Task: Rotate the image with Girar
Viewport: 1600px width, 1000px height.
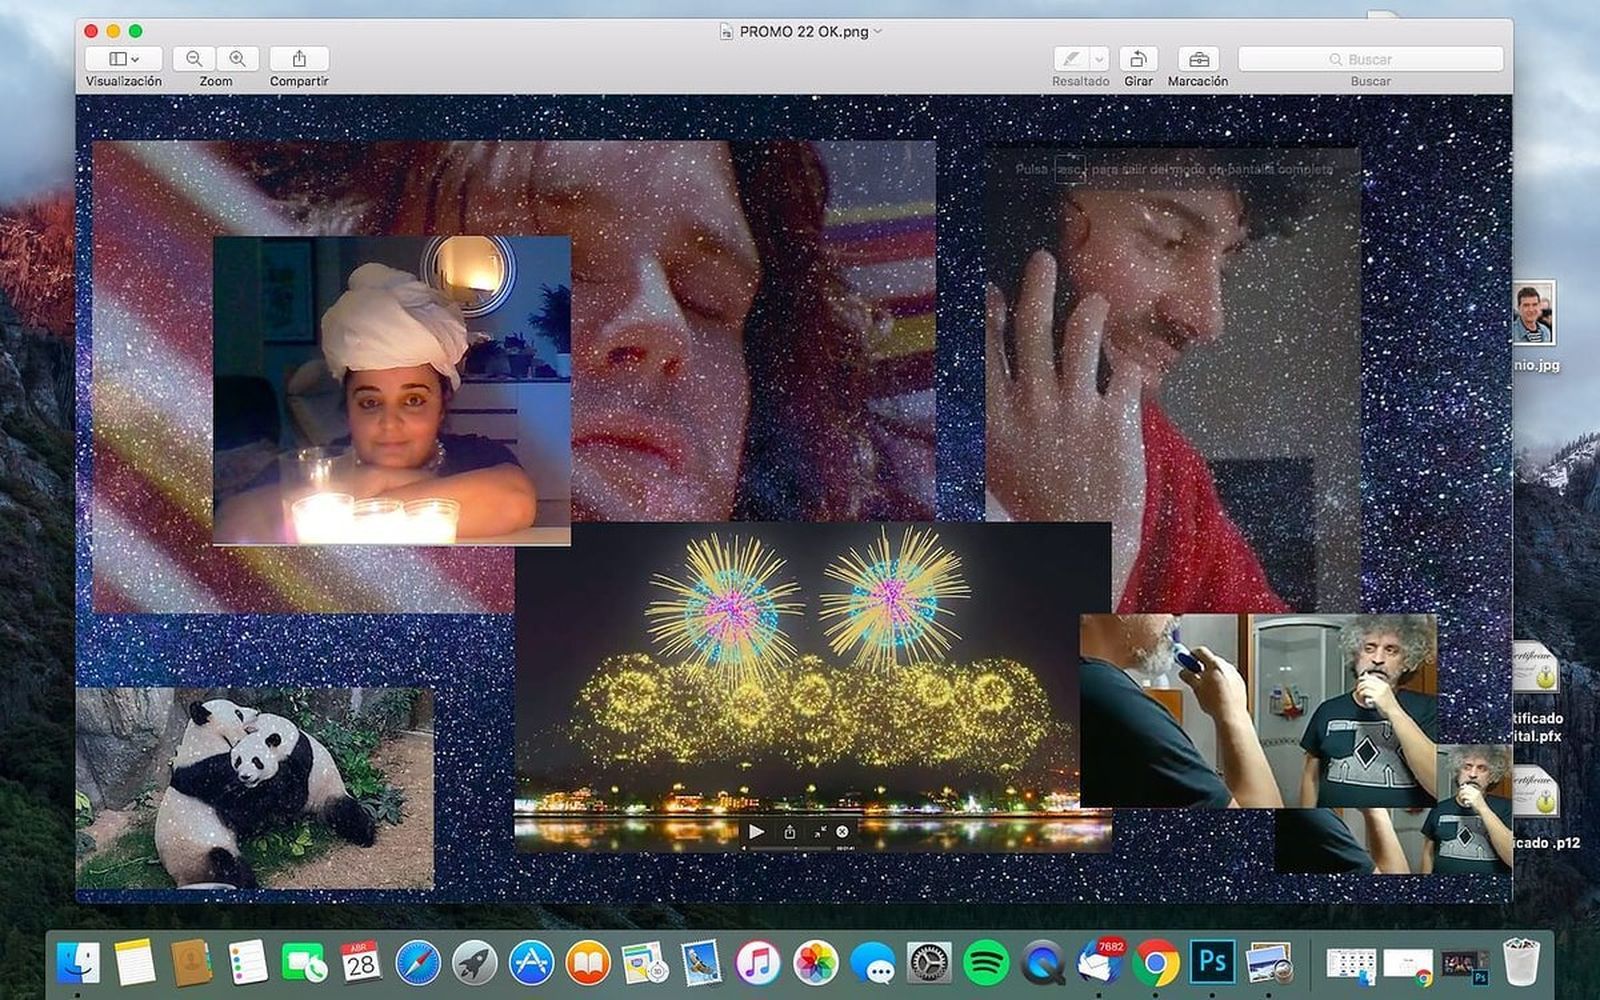Action: point(1138,59)
